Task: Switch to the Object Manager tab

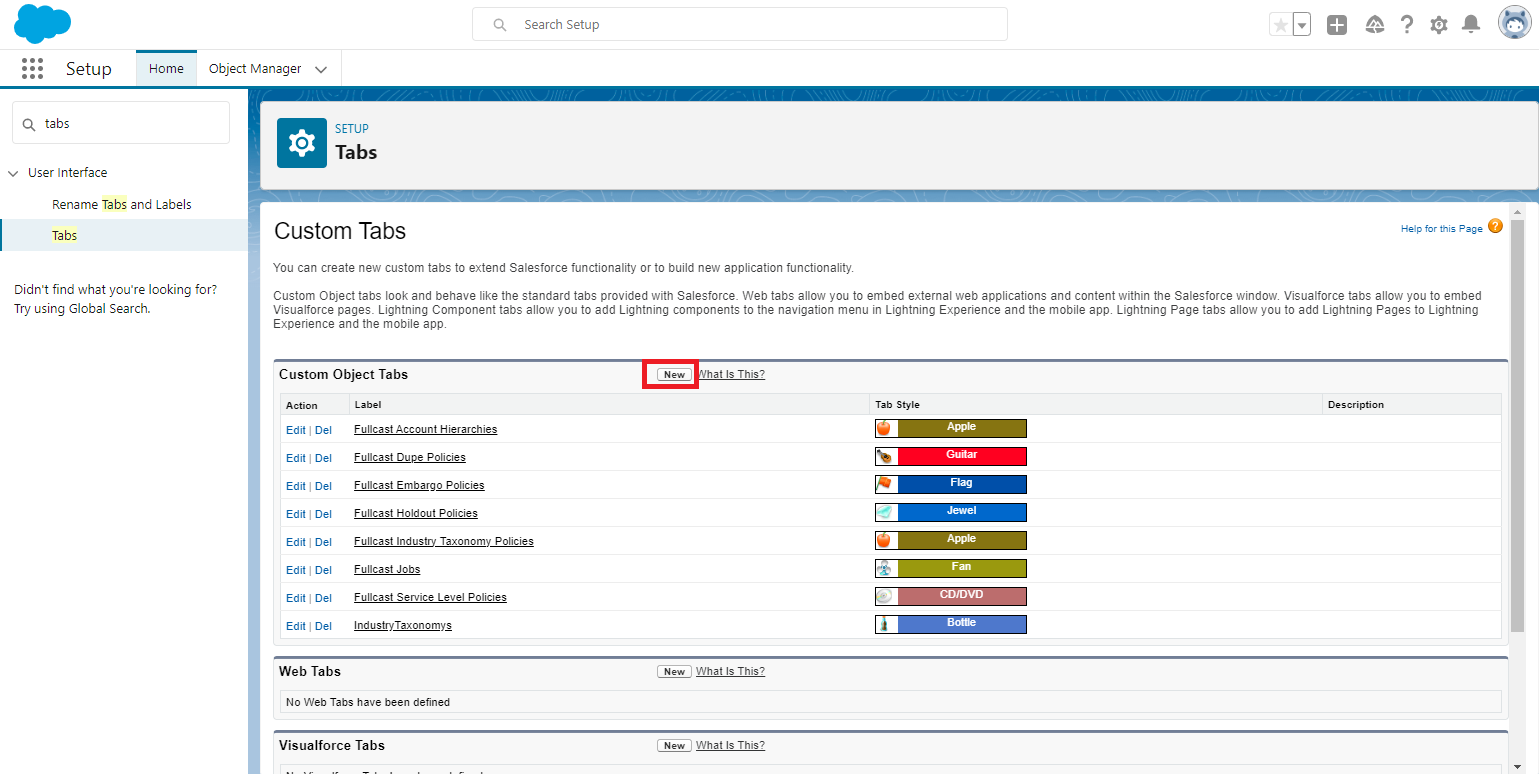Action: pyautogui.click(x=255, y=69)
